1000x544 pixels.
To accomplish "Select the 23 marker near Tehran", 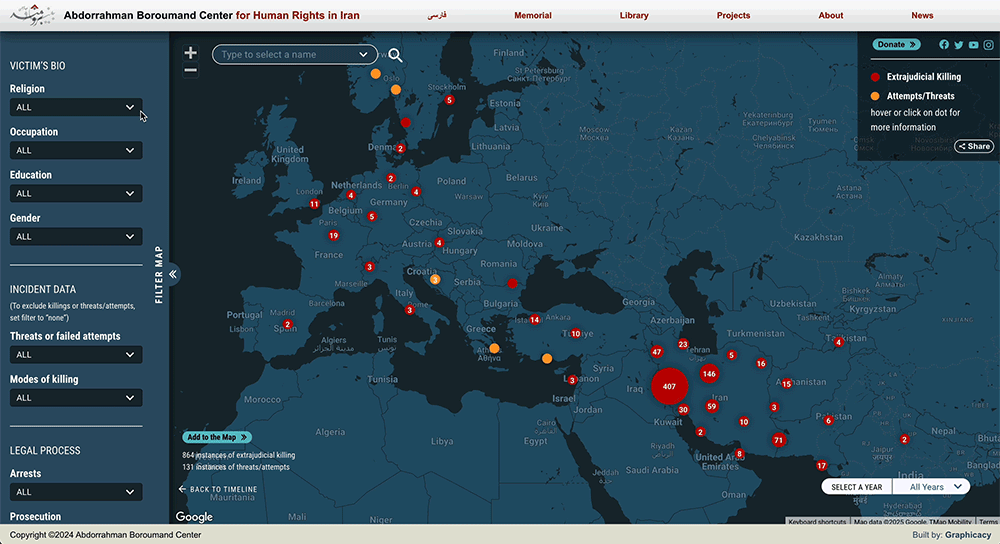I will click(683, 344).
